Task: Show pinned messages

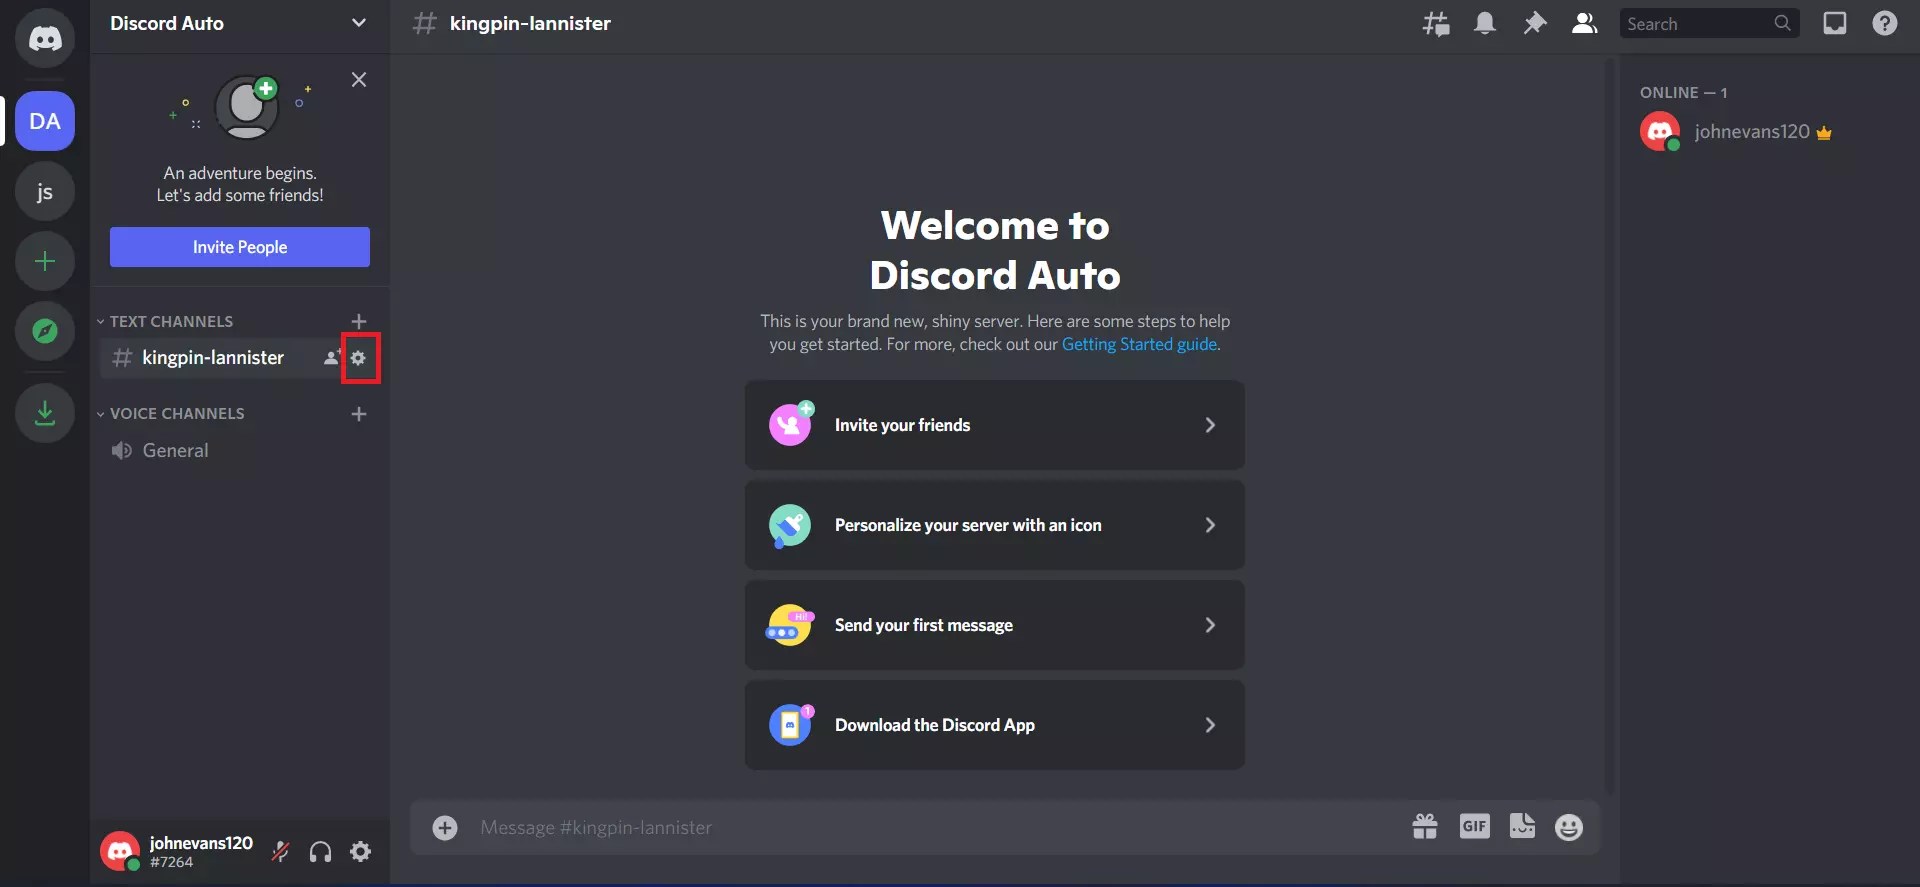Action: point(1534,23)
